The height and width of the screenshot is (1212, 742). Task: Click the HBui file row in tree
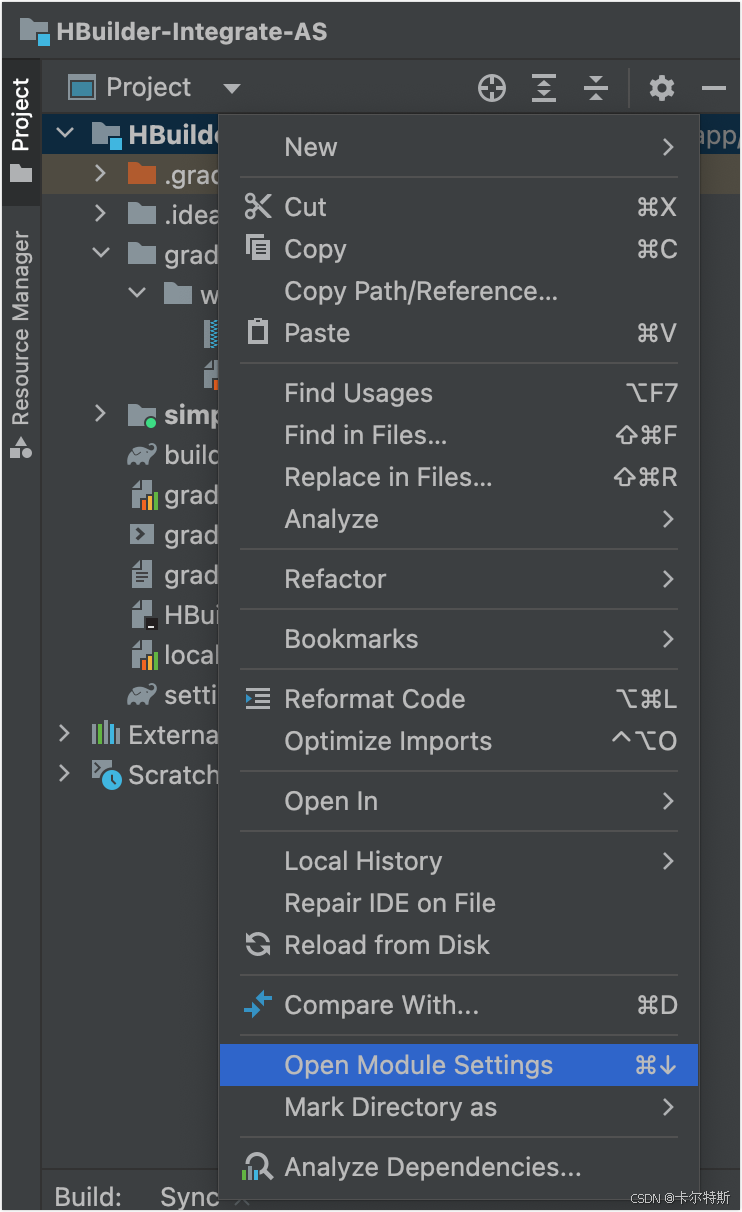(174, 614)
